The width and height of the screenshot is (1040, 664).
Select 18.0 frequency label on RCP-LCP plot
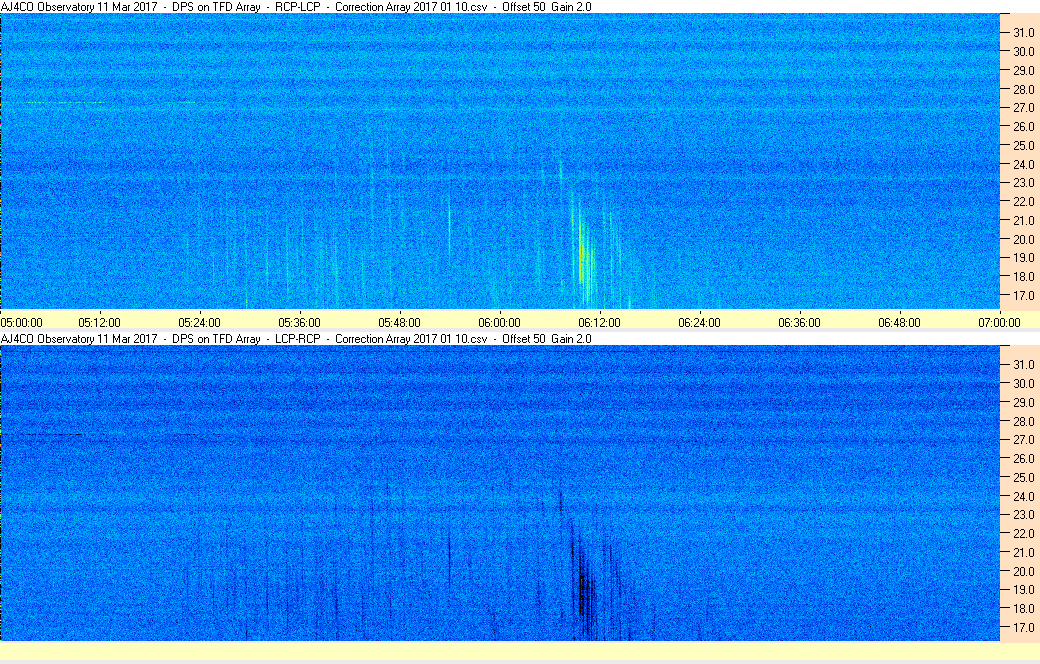tap(1023, 276)
